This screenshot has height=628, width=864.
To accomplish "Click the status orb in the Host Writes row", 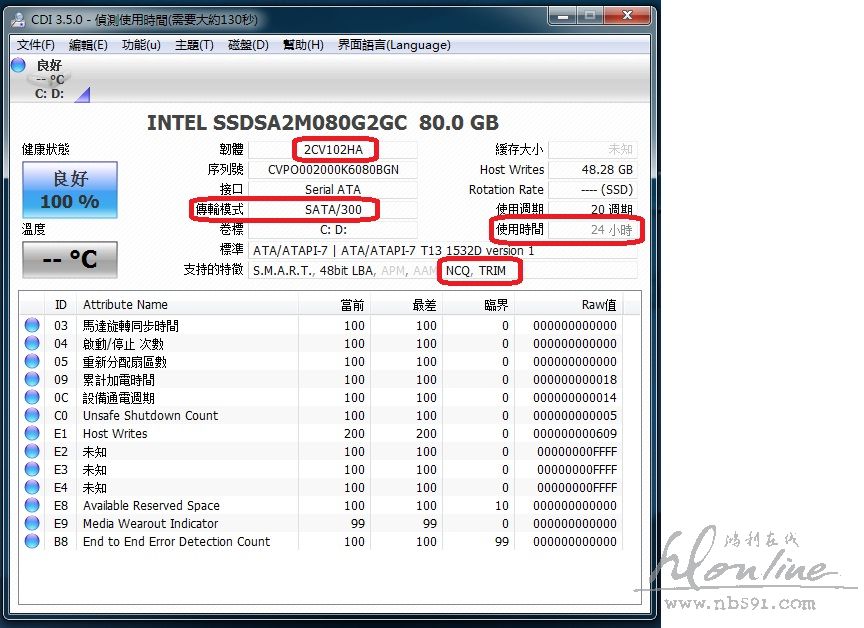I will click(x=32, y=433).
